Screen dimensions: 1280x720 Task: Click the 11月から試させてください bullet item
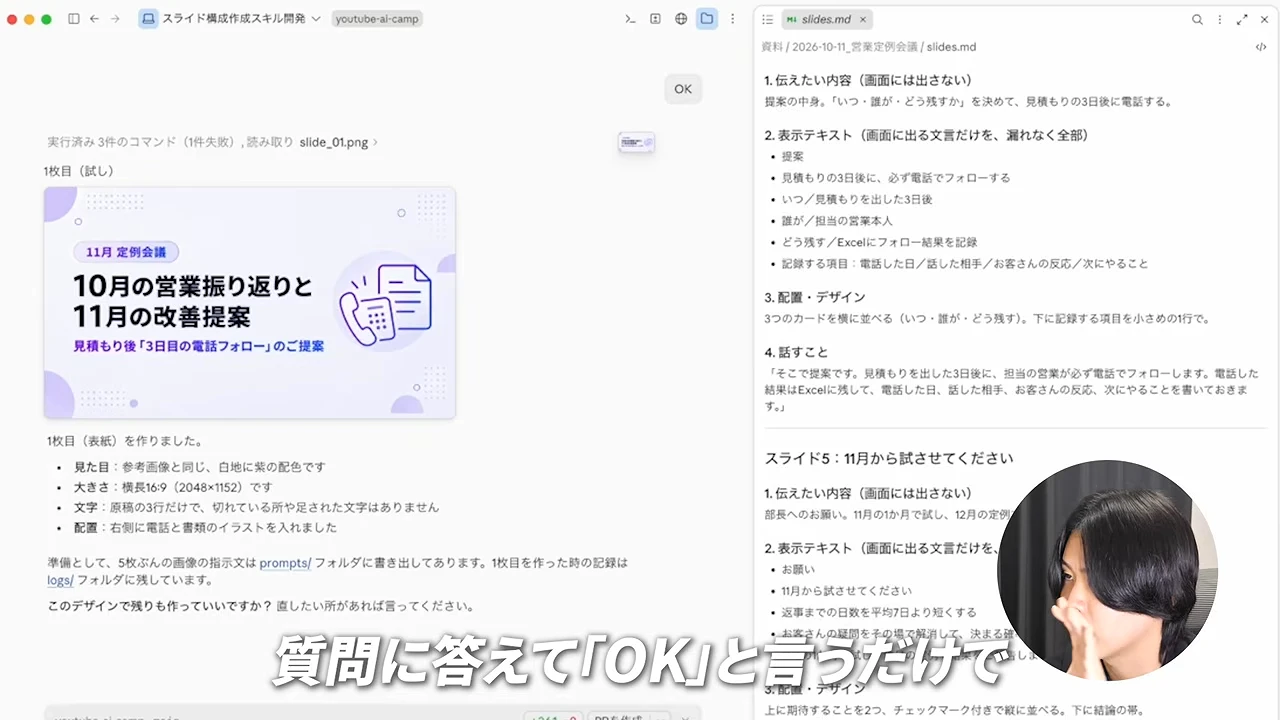(x=847, y=591)
